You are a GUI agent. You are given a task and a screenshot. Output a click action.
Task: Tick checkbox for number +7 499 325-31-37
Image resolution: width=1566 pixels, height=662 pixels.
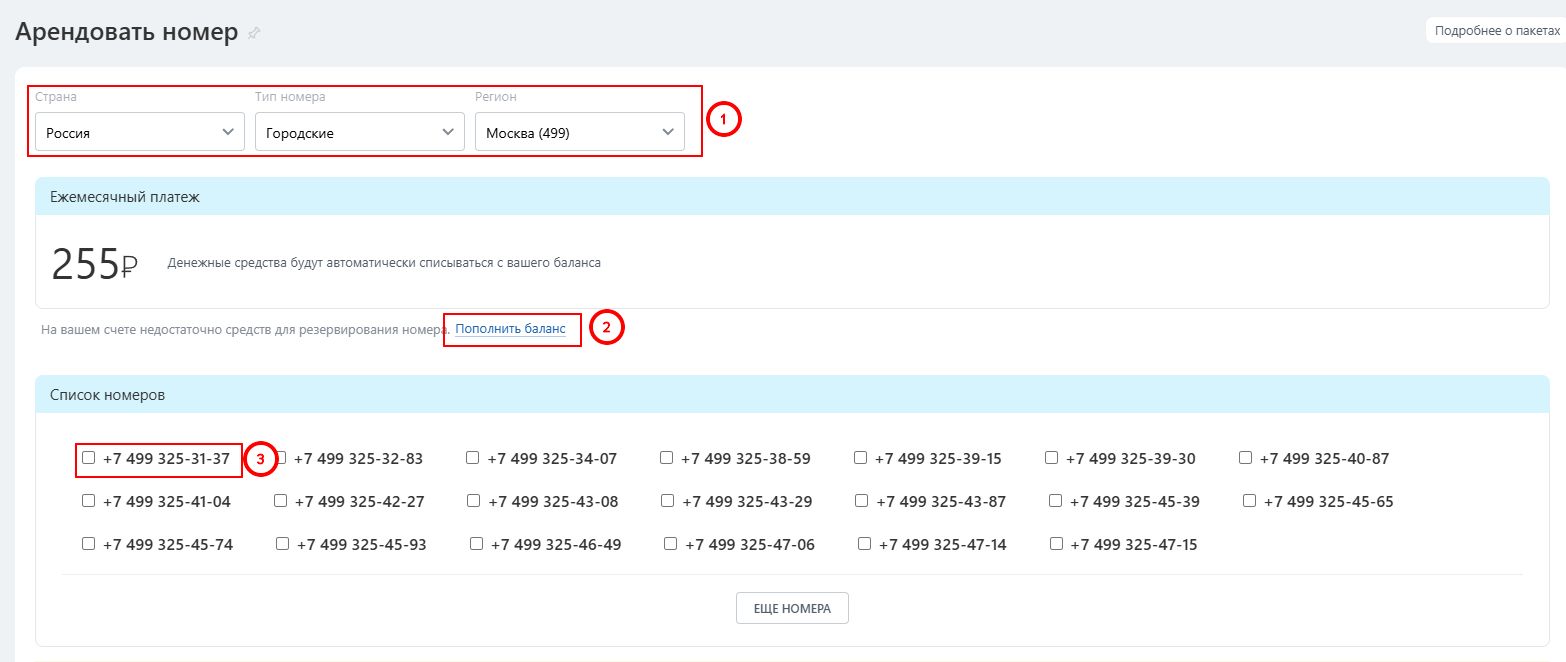(x=89, y=458)
